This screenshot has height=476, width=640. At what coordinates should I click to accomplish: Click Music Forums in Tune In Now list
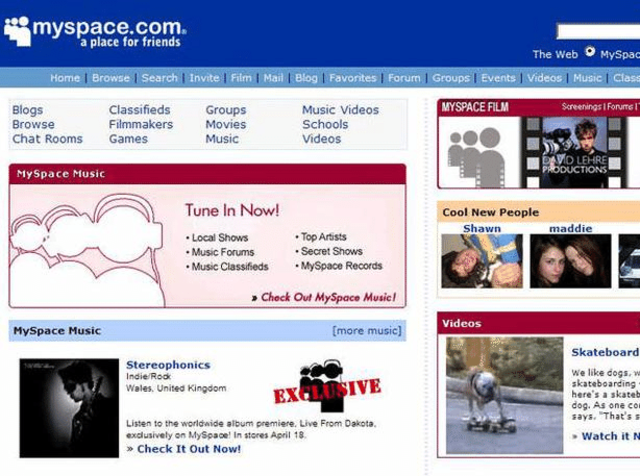223,252
